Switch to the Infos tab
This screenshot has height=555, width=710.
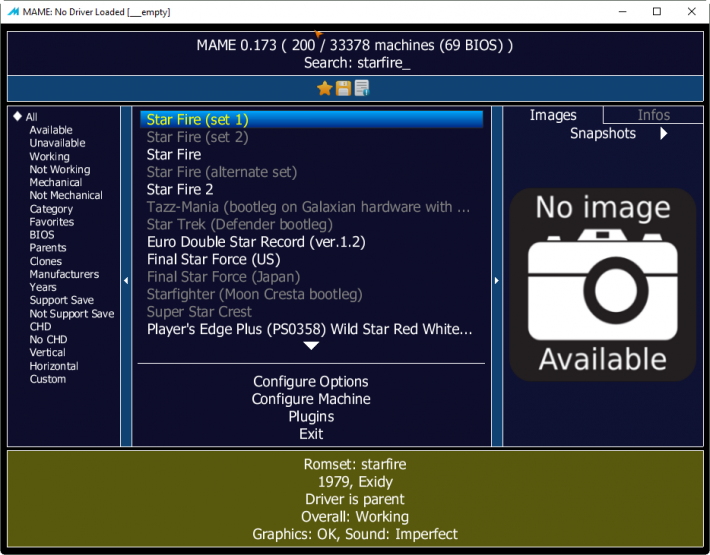[x=653, y=115]
